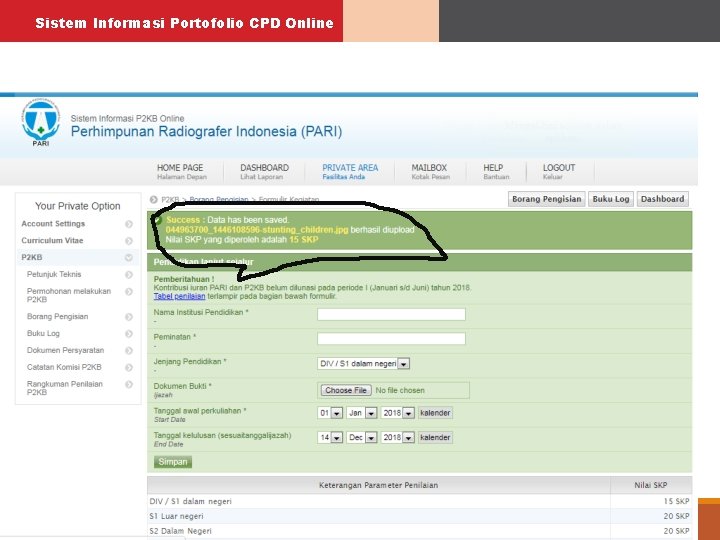
Task: Open Rangkuman Penilaian P2KB sidebar item
Action: (x=65, y=388)
